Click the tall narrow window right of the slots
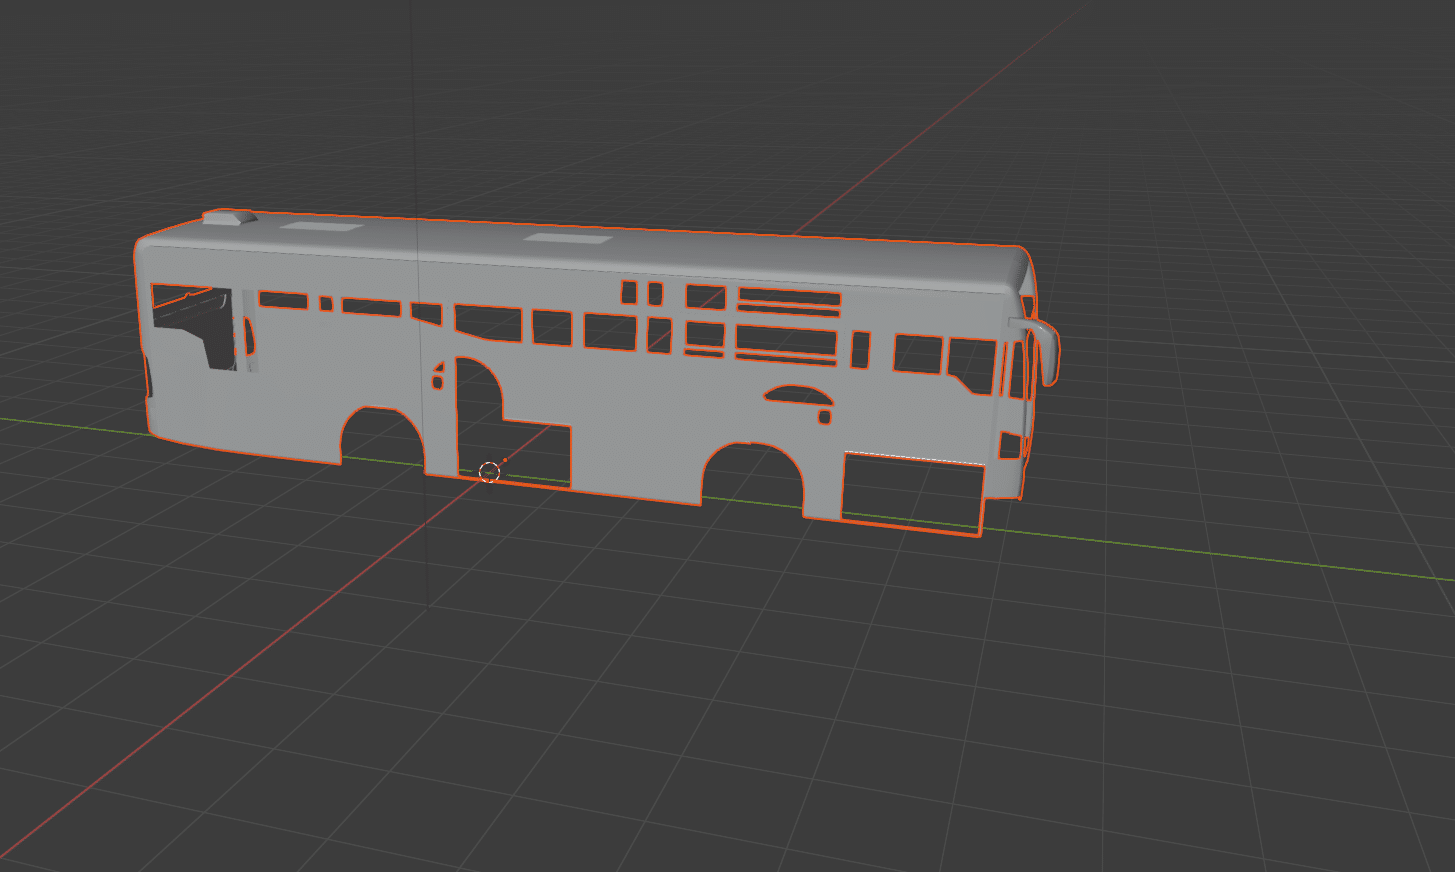This screenshot has height=872, width=1455. point(860,349)
